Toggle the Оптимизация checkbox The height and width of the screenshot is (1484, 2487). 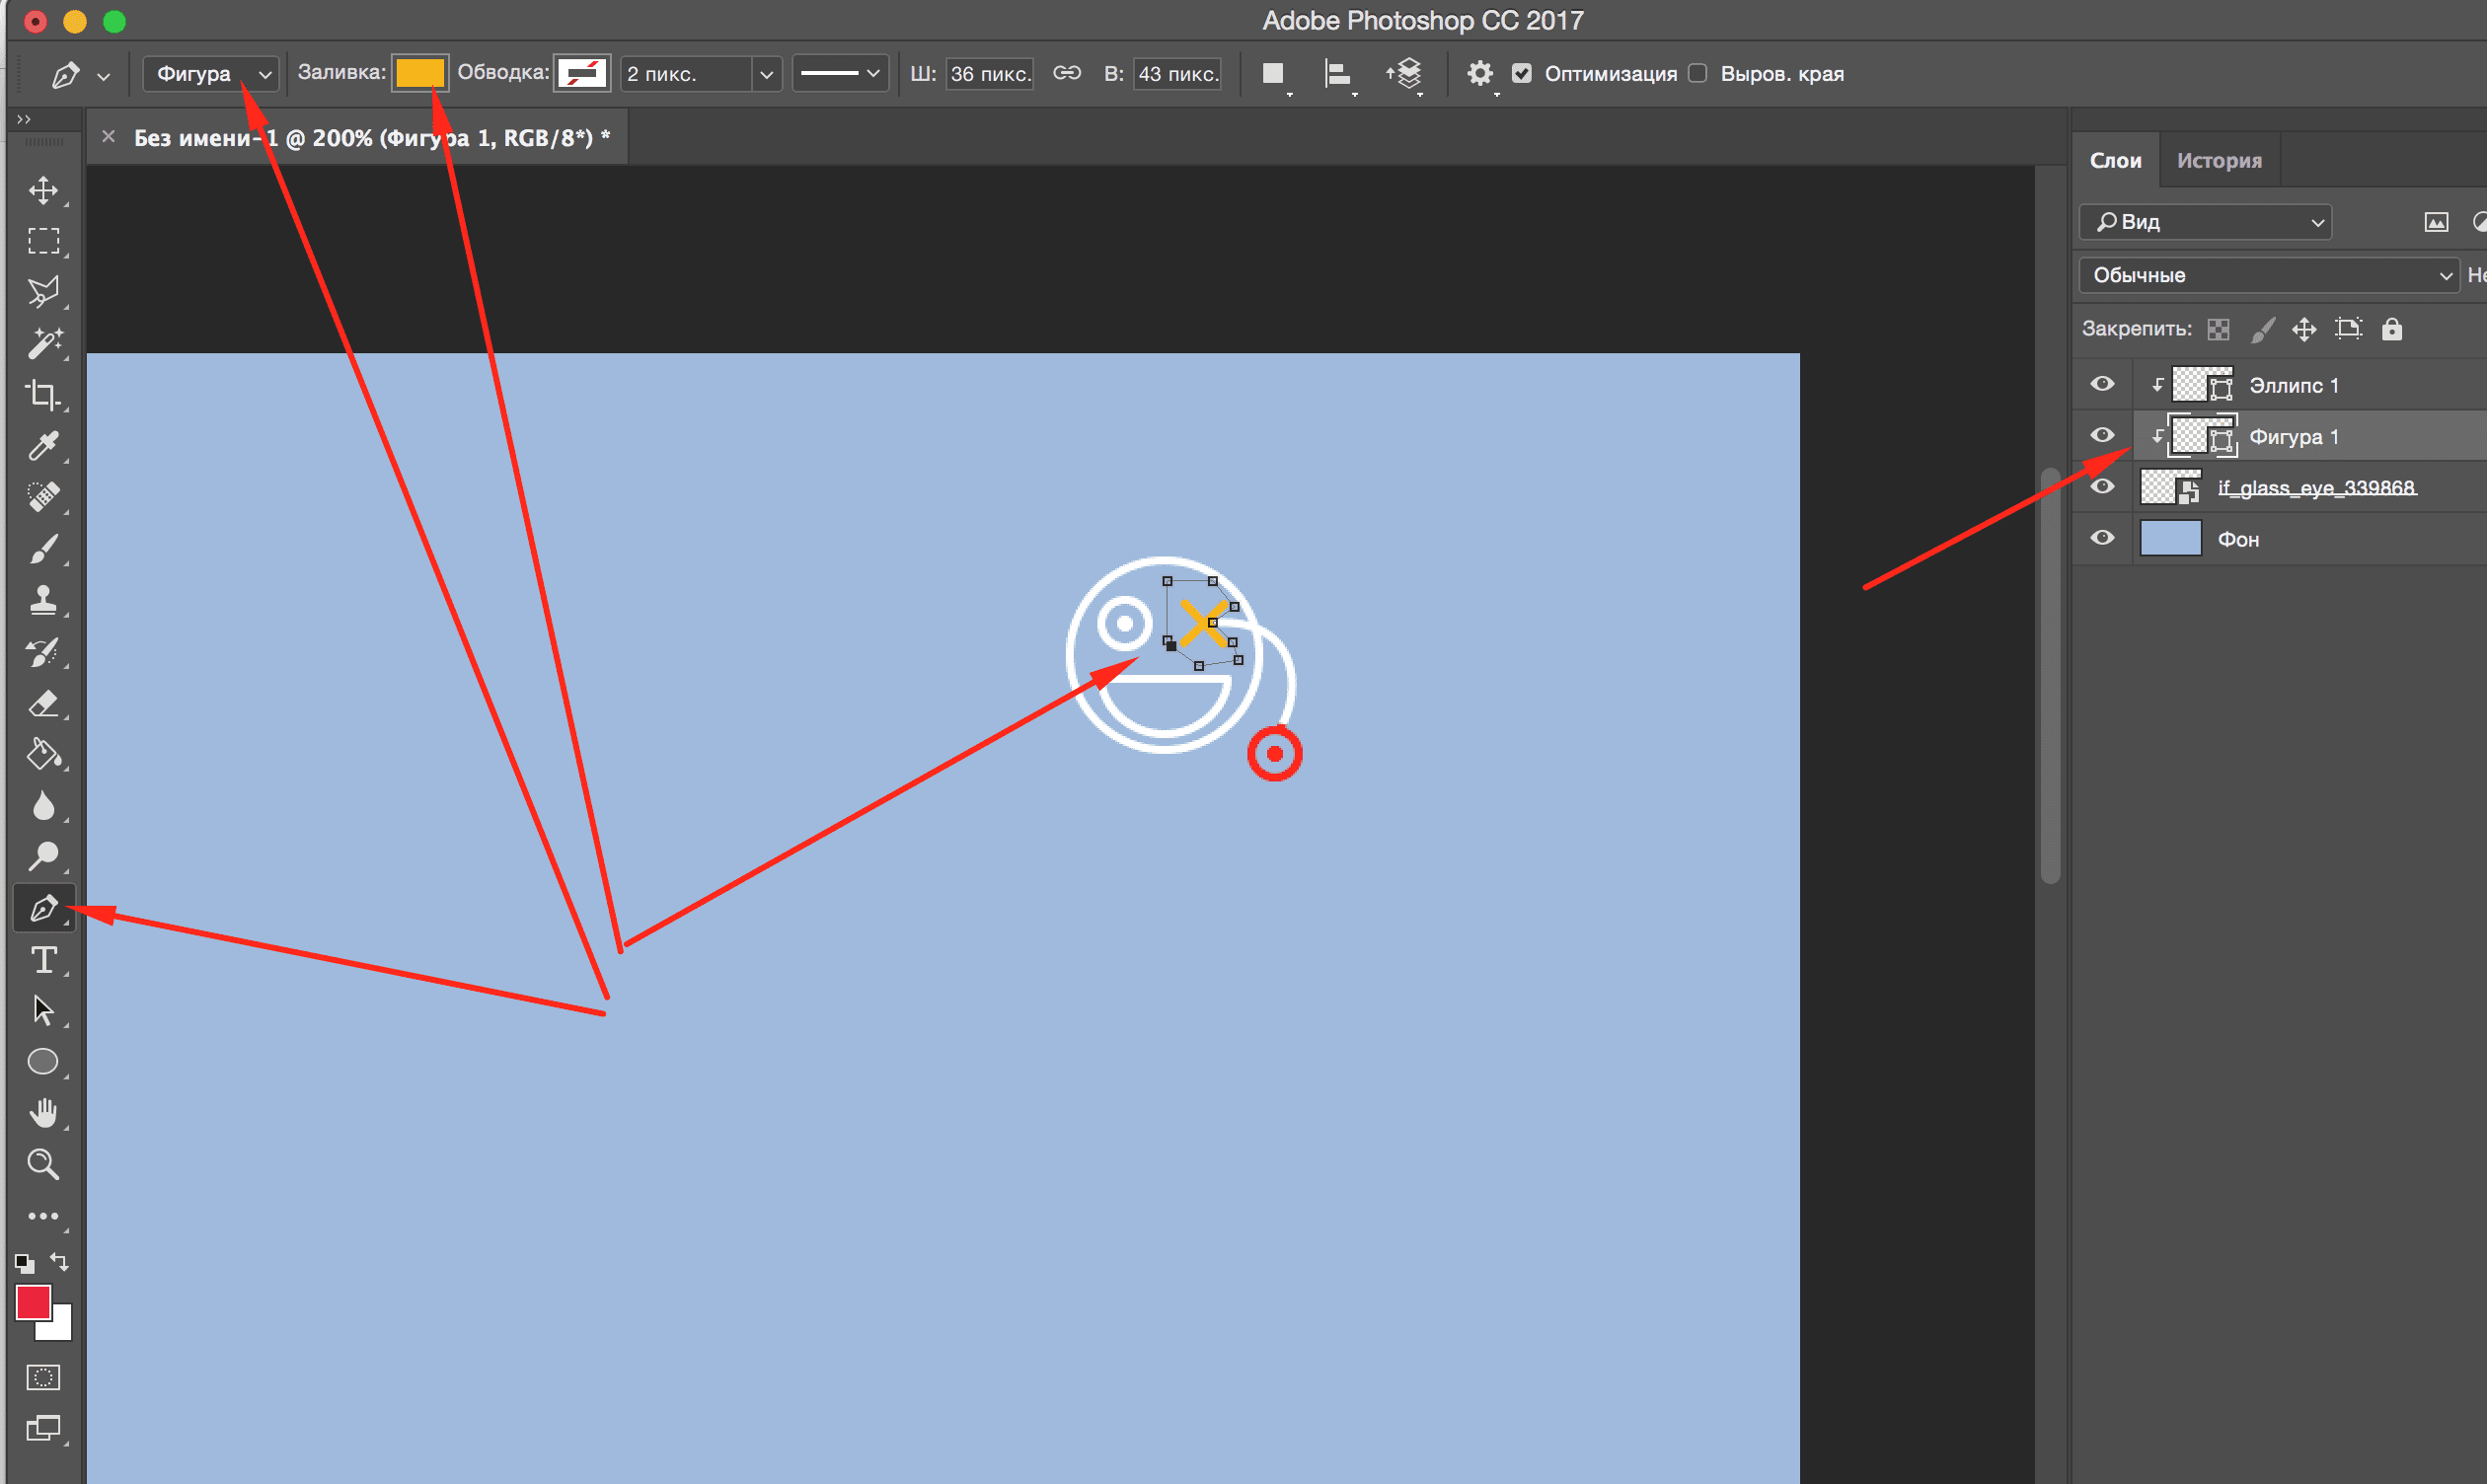pyautogui.click(x=1521, y=73)
